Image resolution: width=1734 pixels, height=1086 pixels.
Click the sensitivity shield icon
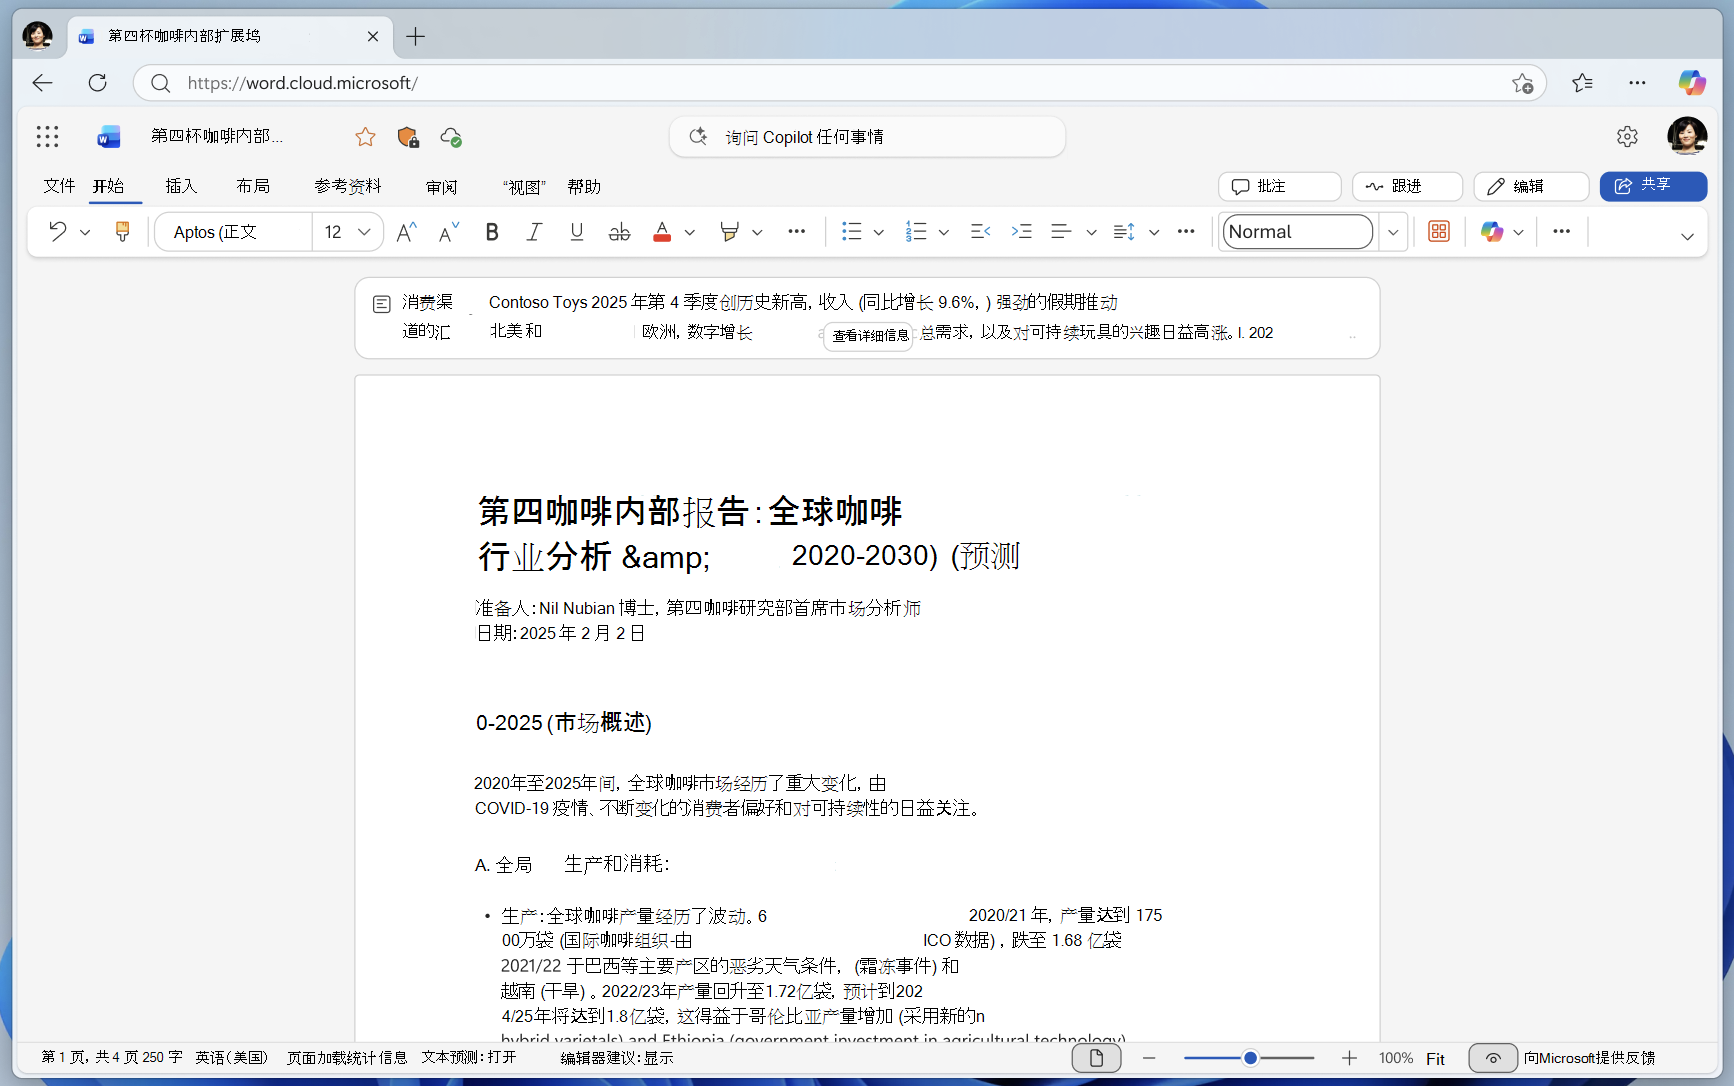[408, 137]
